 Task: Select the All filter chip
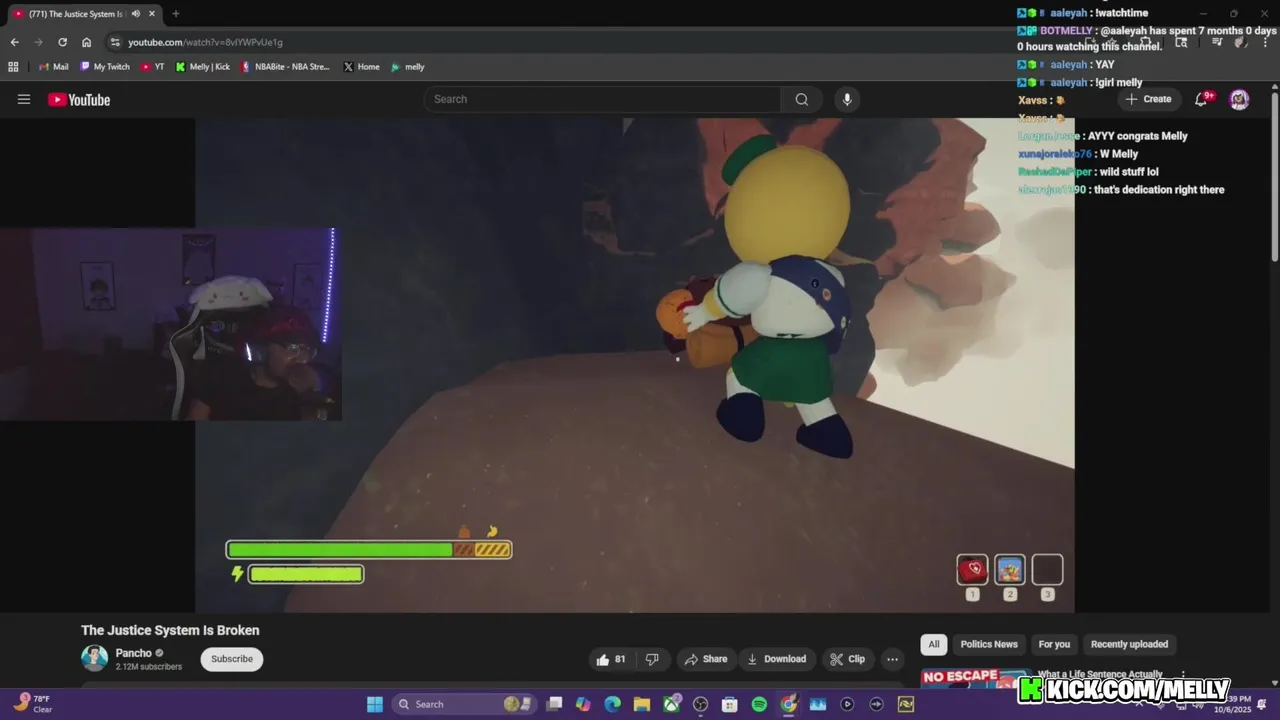click(x=934, y=644)
